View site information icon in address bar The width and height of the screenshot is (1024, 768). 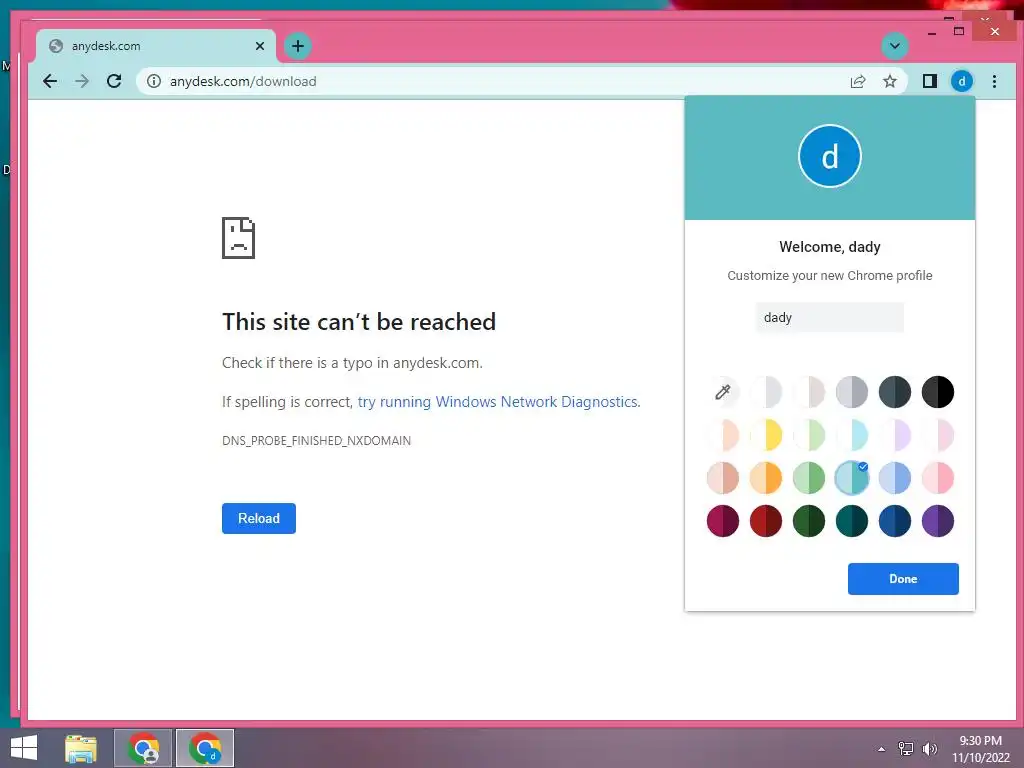click(153, 81)
